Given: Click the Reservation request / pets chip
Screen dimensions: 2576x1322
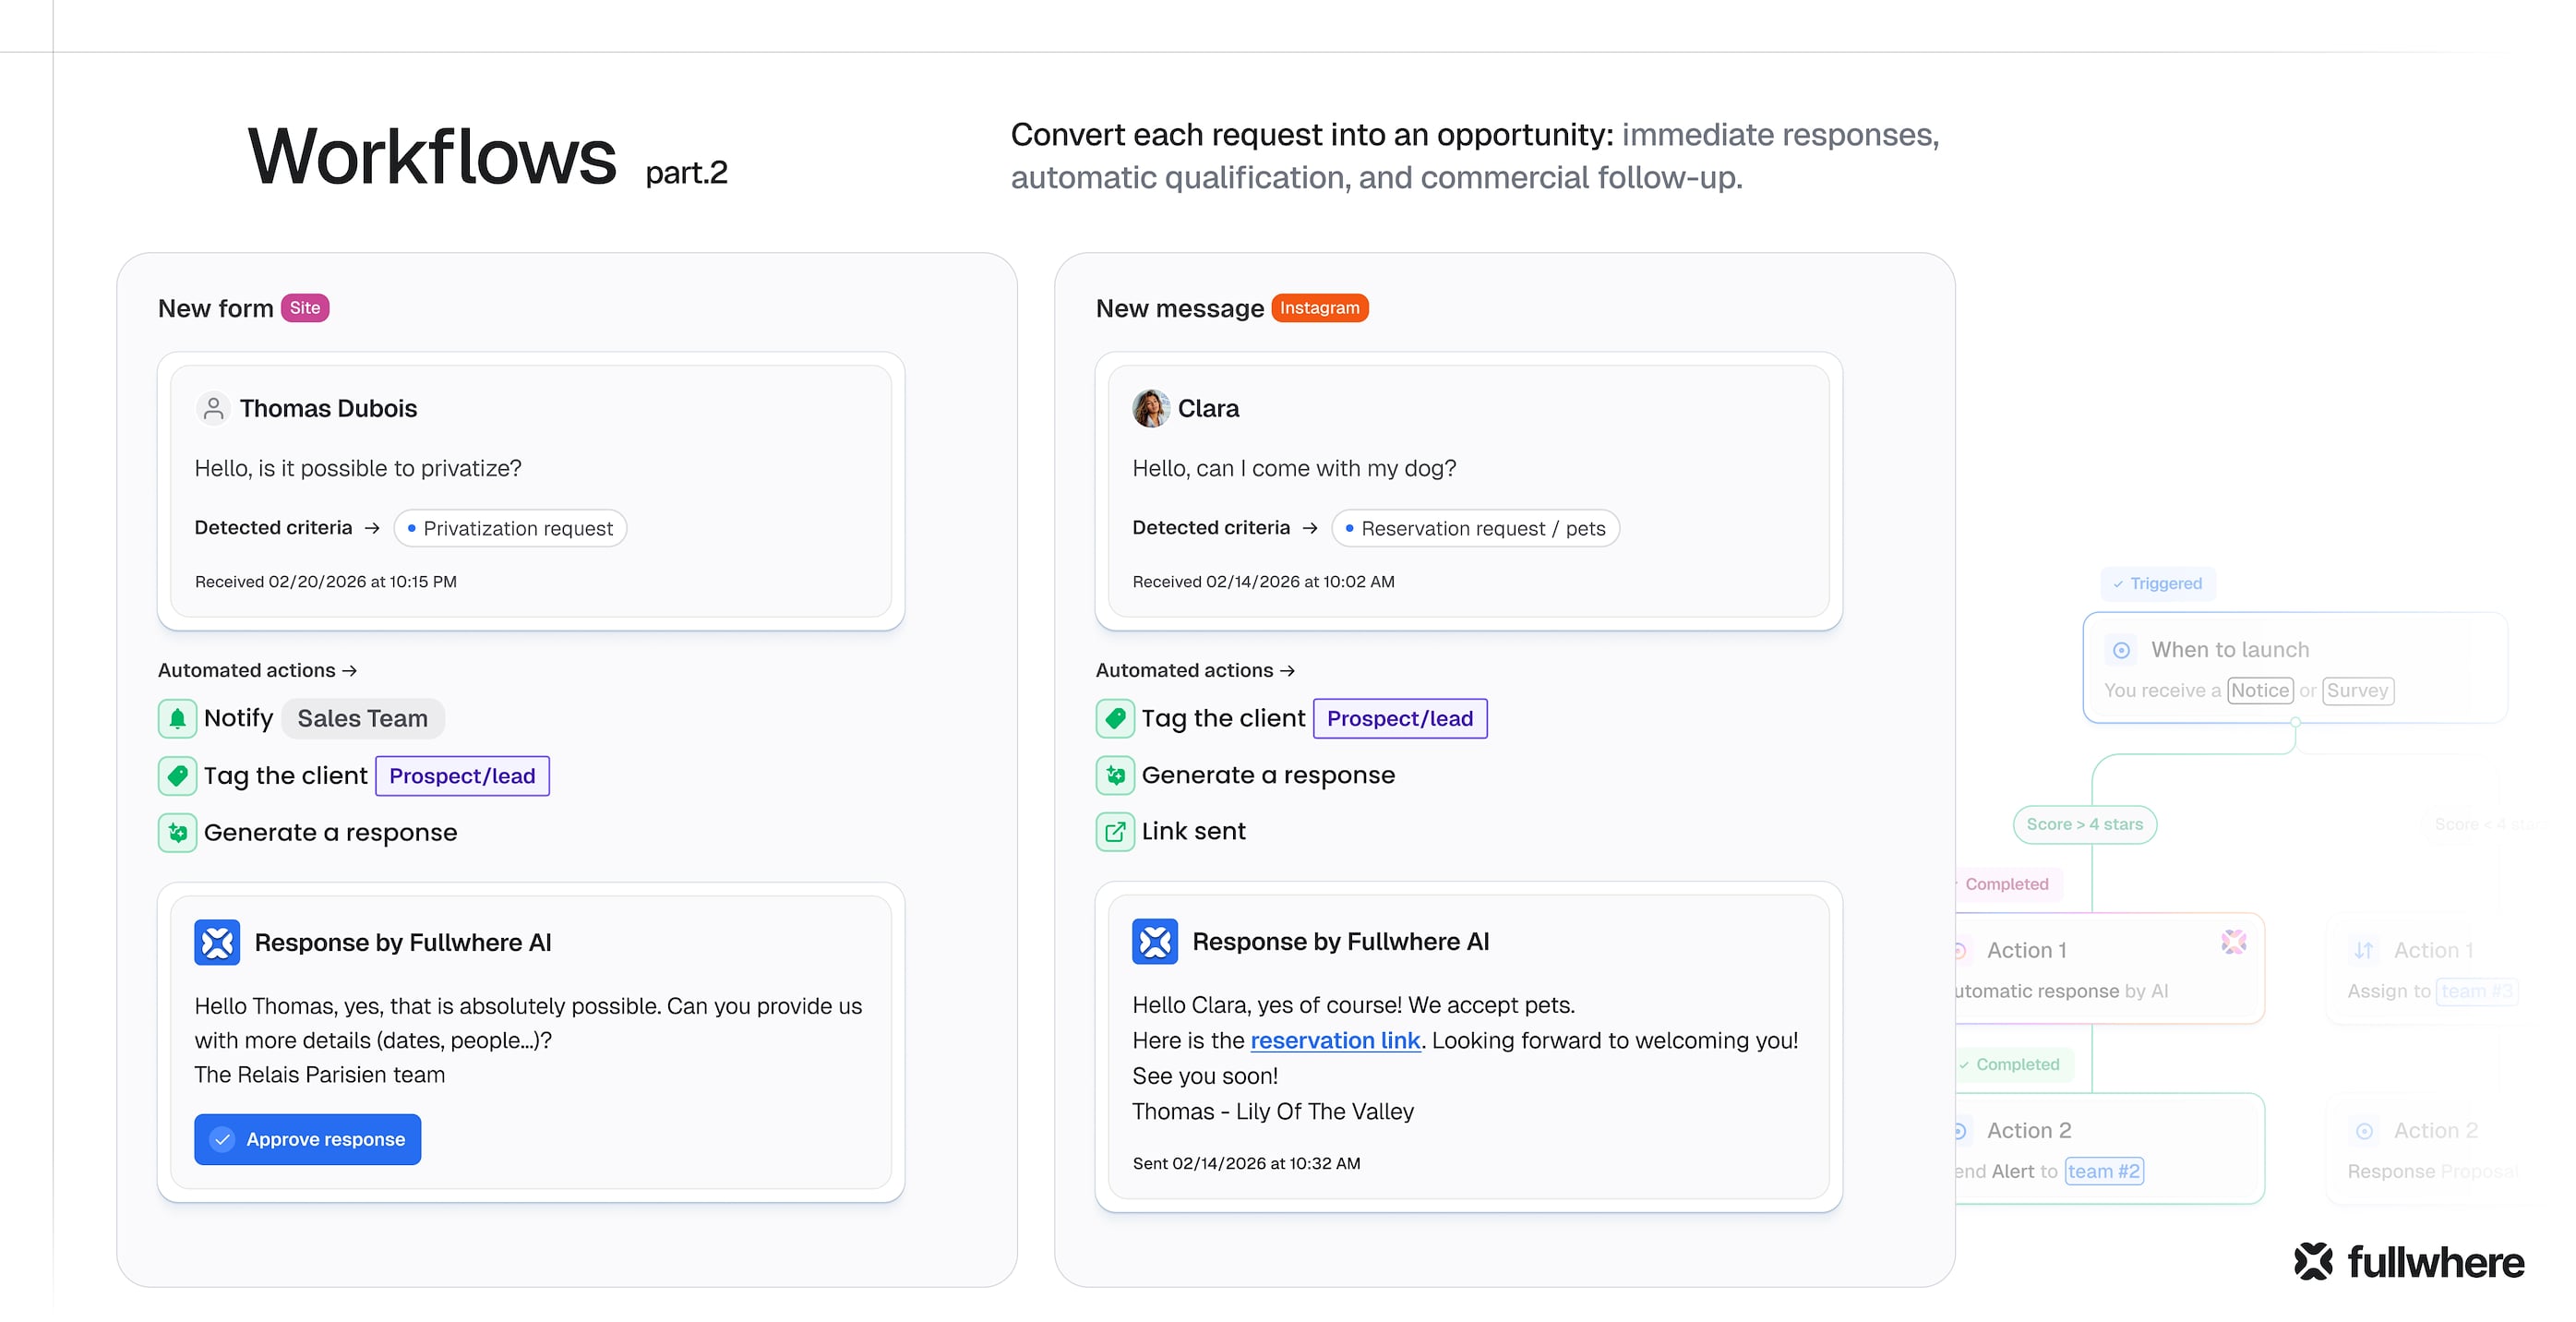Looking at the screenshot, I should [1475, 528].
